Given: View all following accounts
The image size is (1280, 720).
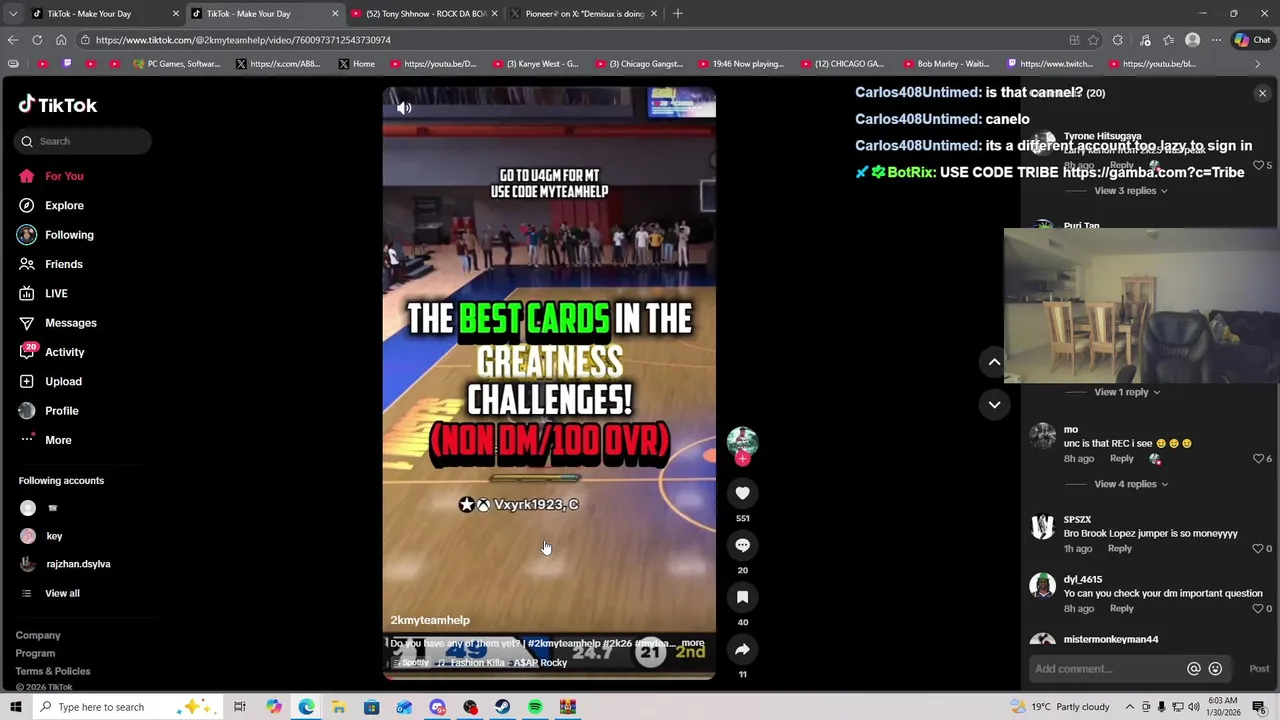Looking at the screenshot, I should 62,593.
